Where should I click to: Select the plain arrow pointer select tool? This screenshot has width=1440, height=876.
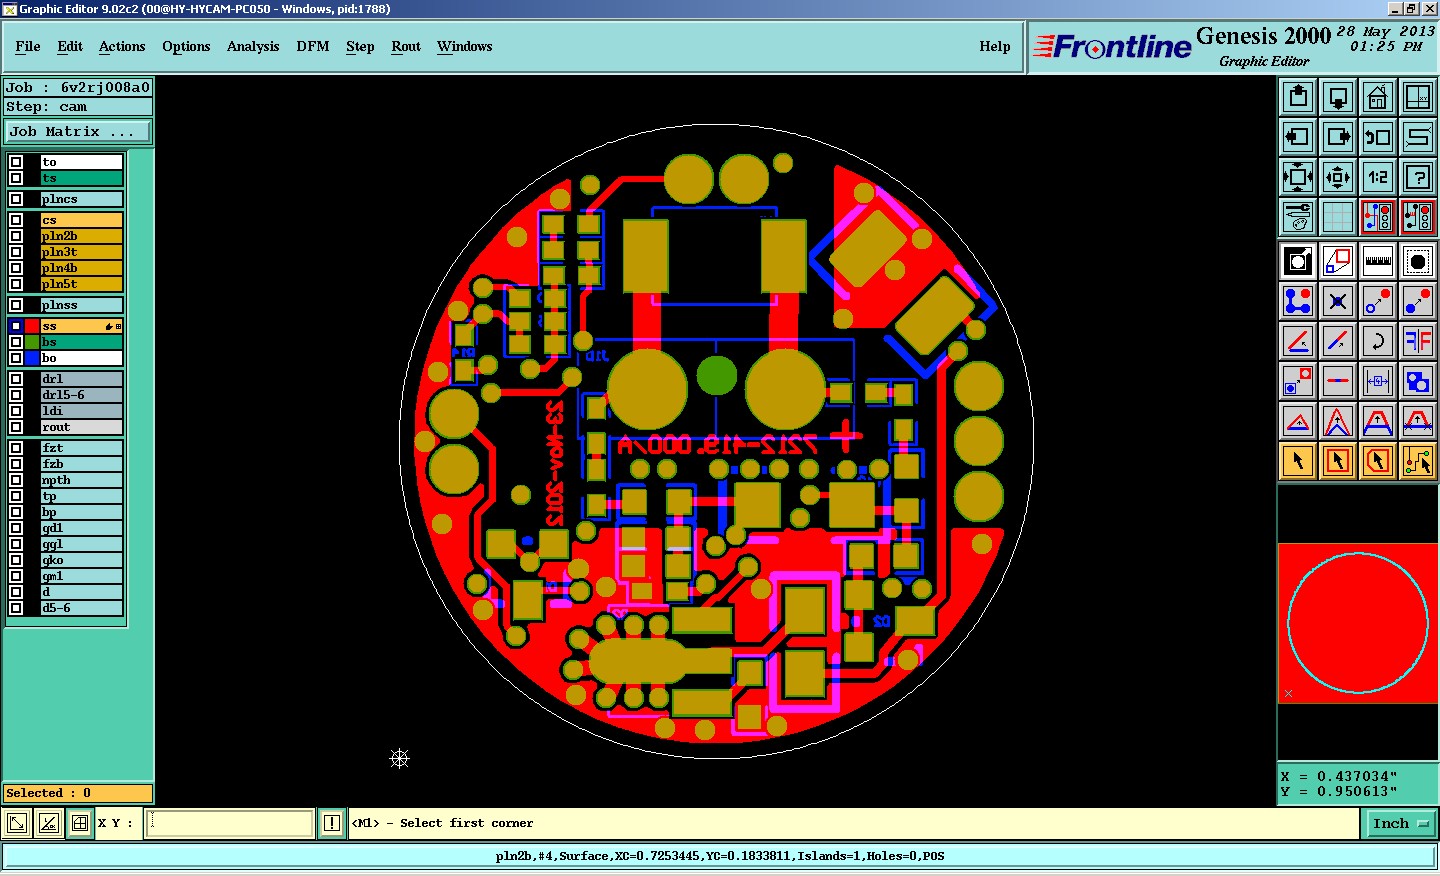click(x=1298, y=461)
